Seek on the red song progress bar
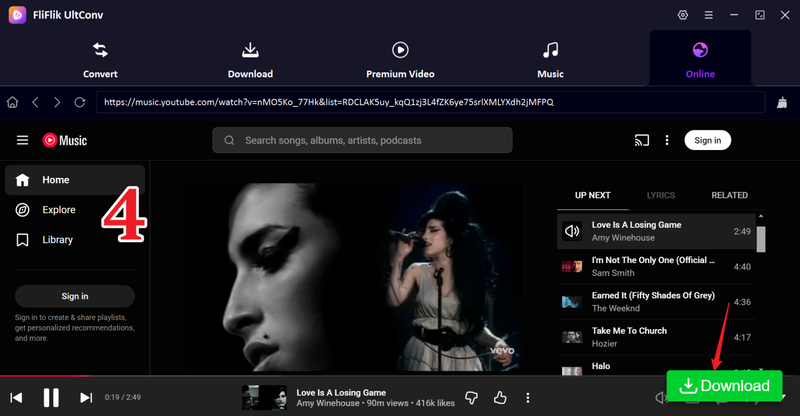Image resolution: width=800 pixels, height=416 pixels. click(44, 376)
